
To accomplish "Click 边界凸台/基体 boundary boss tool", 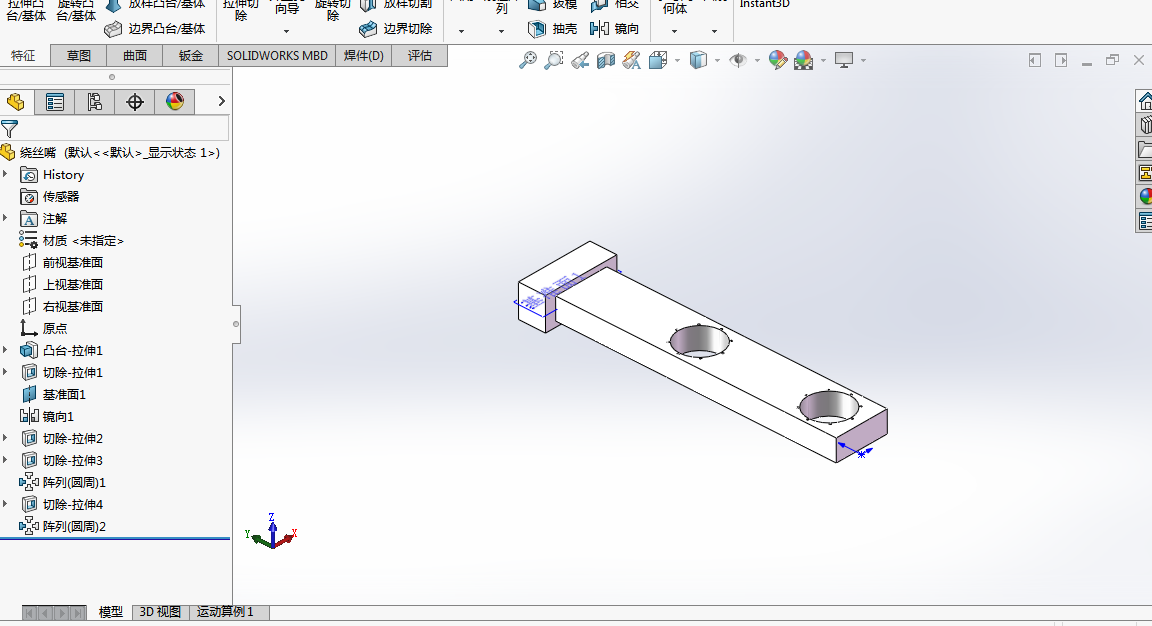I will pos(154,29).
